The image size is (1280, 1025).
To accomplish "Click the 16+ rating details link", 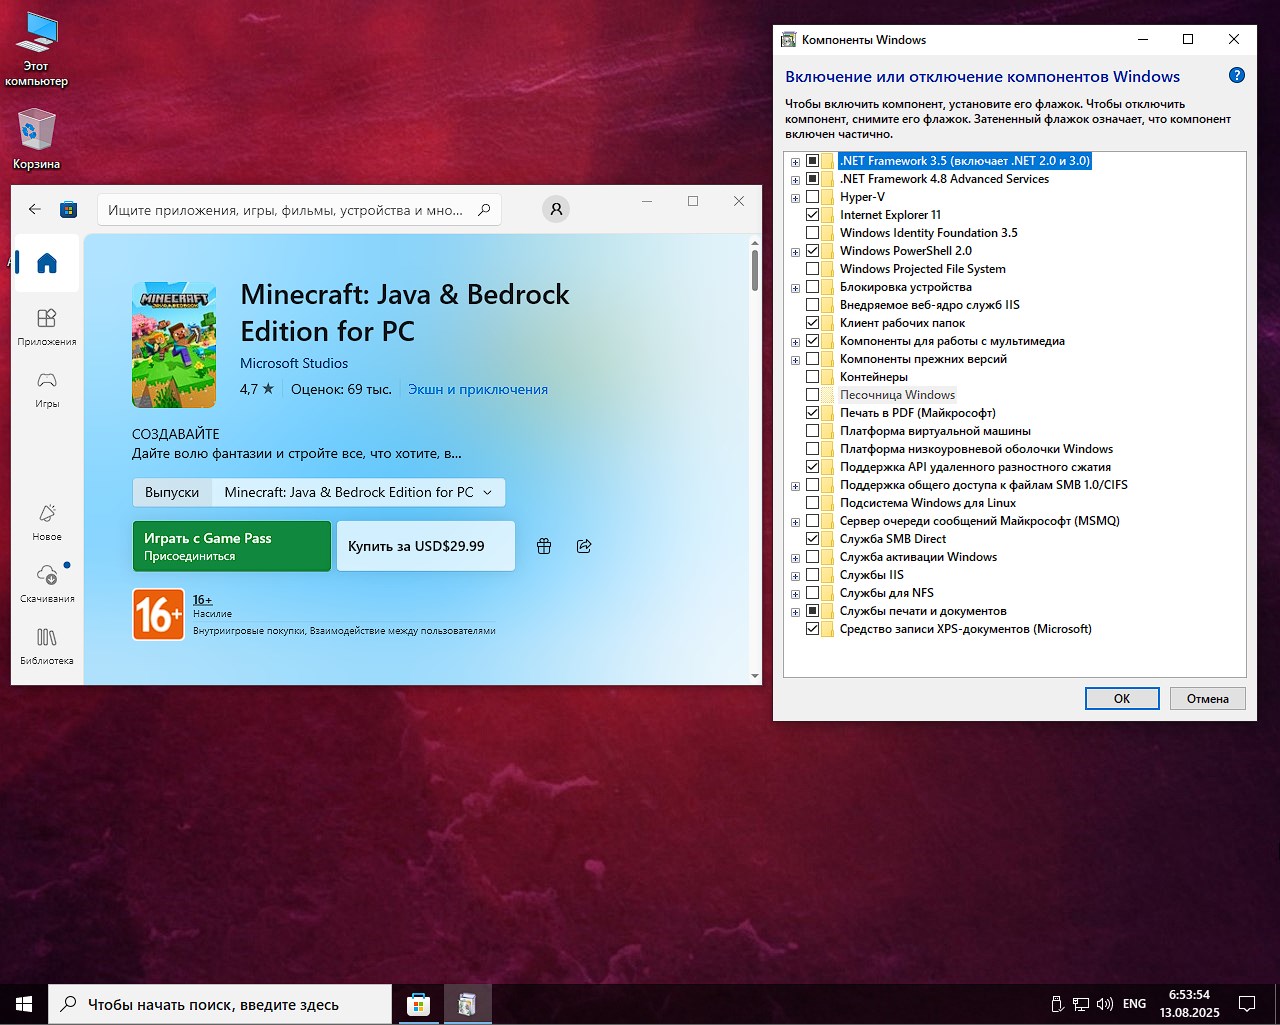I will (202, 600).
